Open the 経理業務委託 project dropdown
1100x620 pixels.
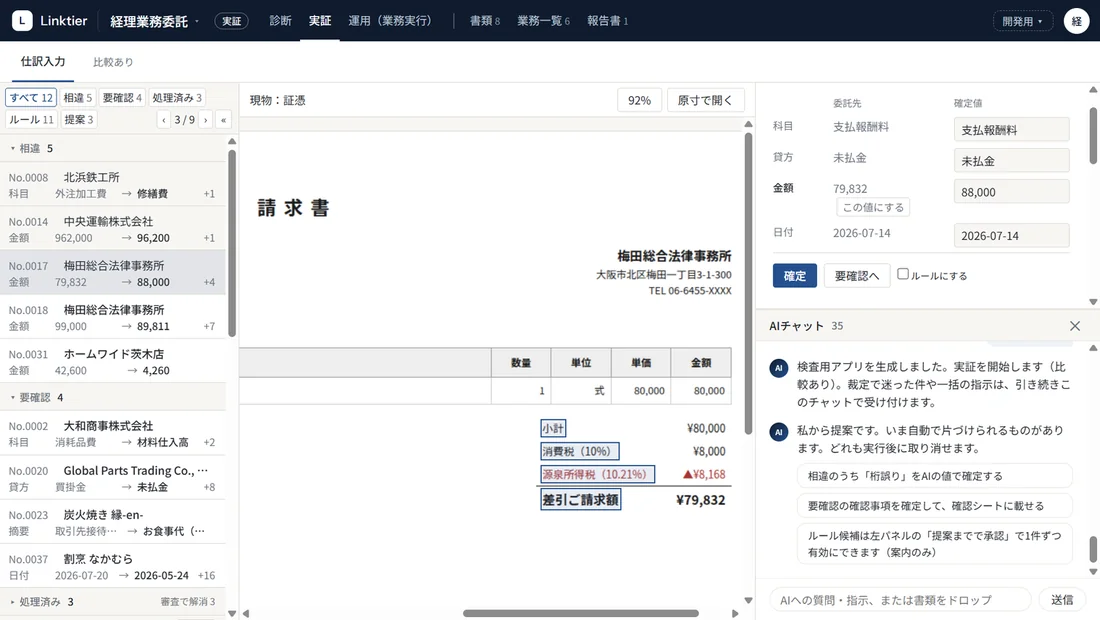point(154,21)
